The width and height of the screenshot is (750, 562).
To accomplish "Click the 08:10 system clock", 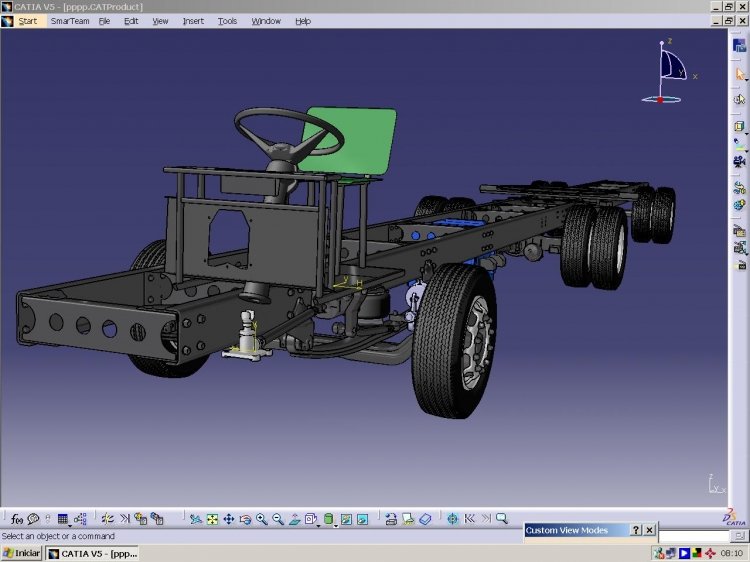I will coord(731,553).
